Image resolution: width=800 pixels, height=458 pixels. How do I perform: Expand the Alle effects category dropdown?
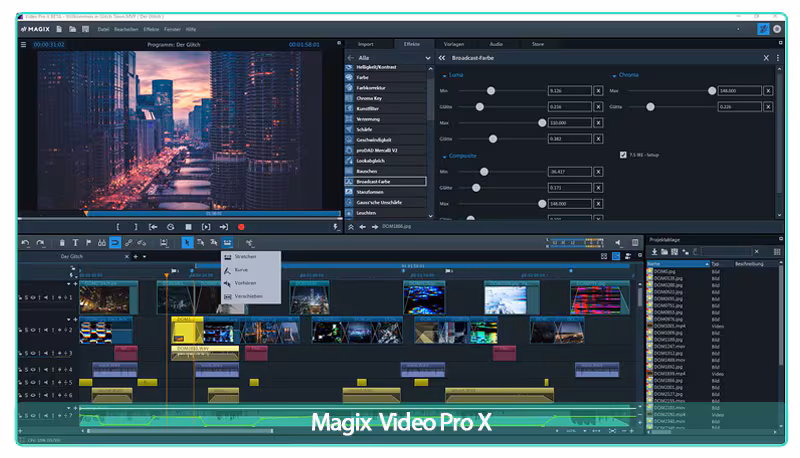pos(428,58)
